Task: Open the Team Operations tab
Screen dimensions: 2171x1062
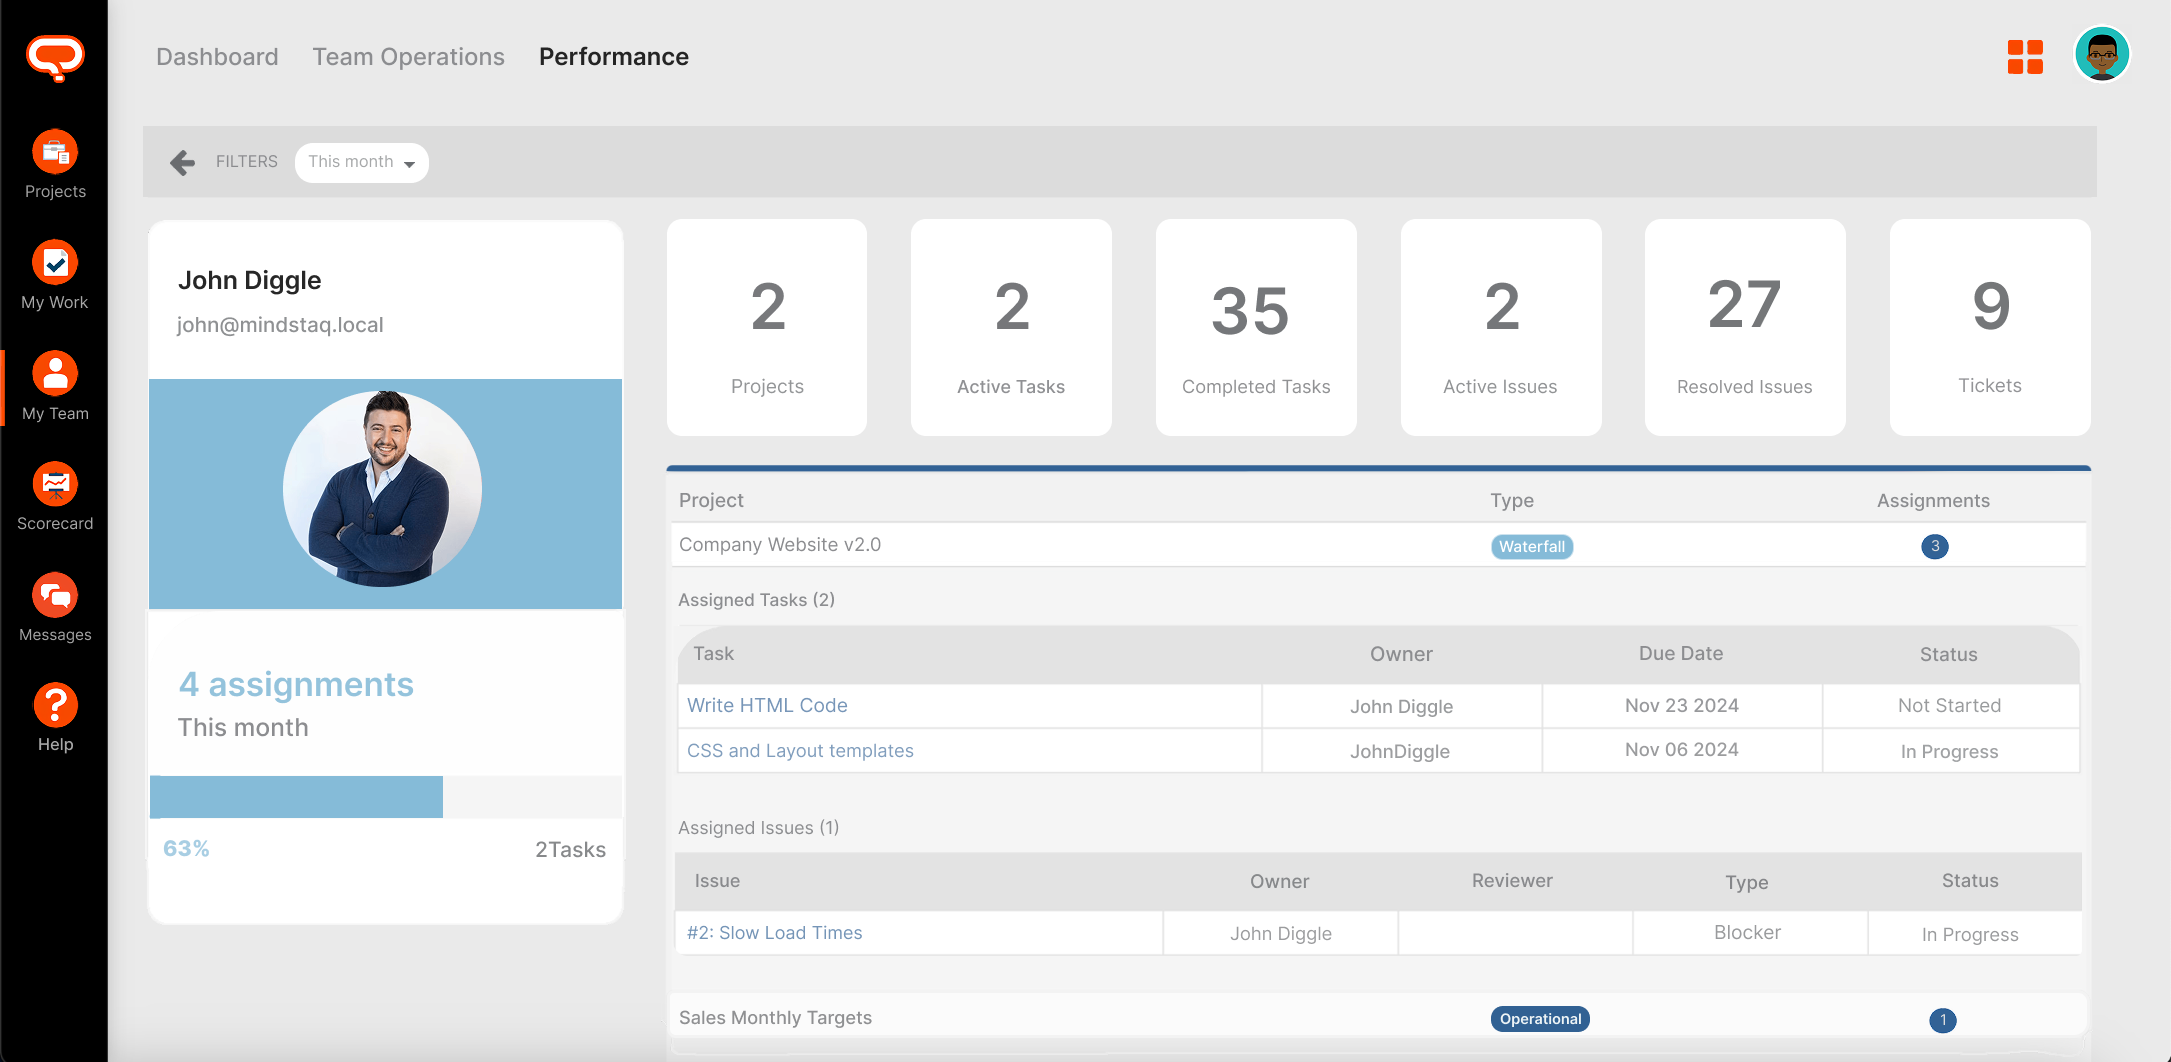Action: point(408,56)
